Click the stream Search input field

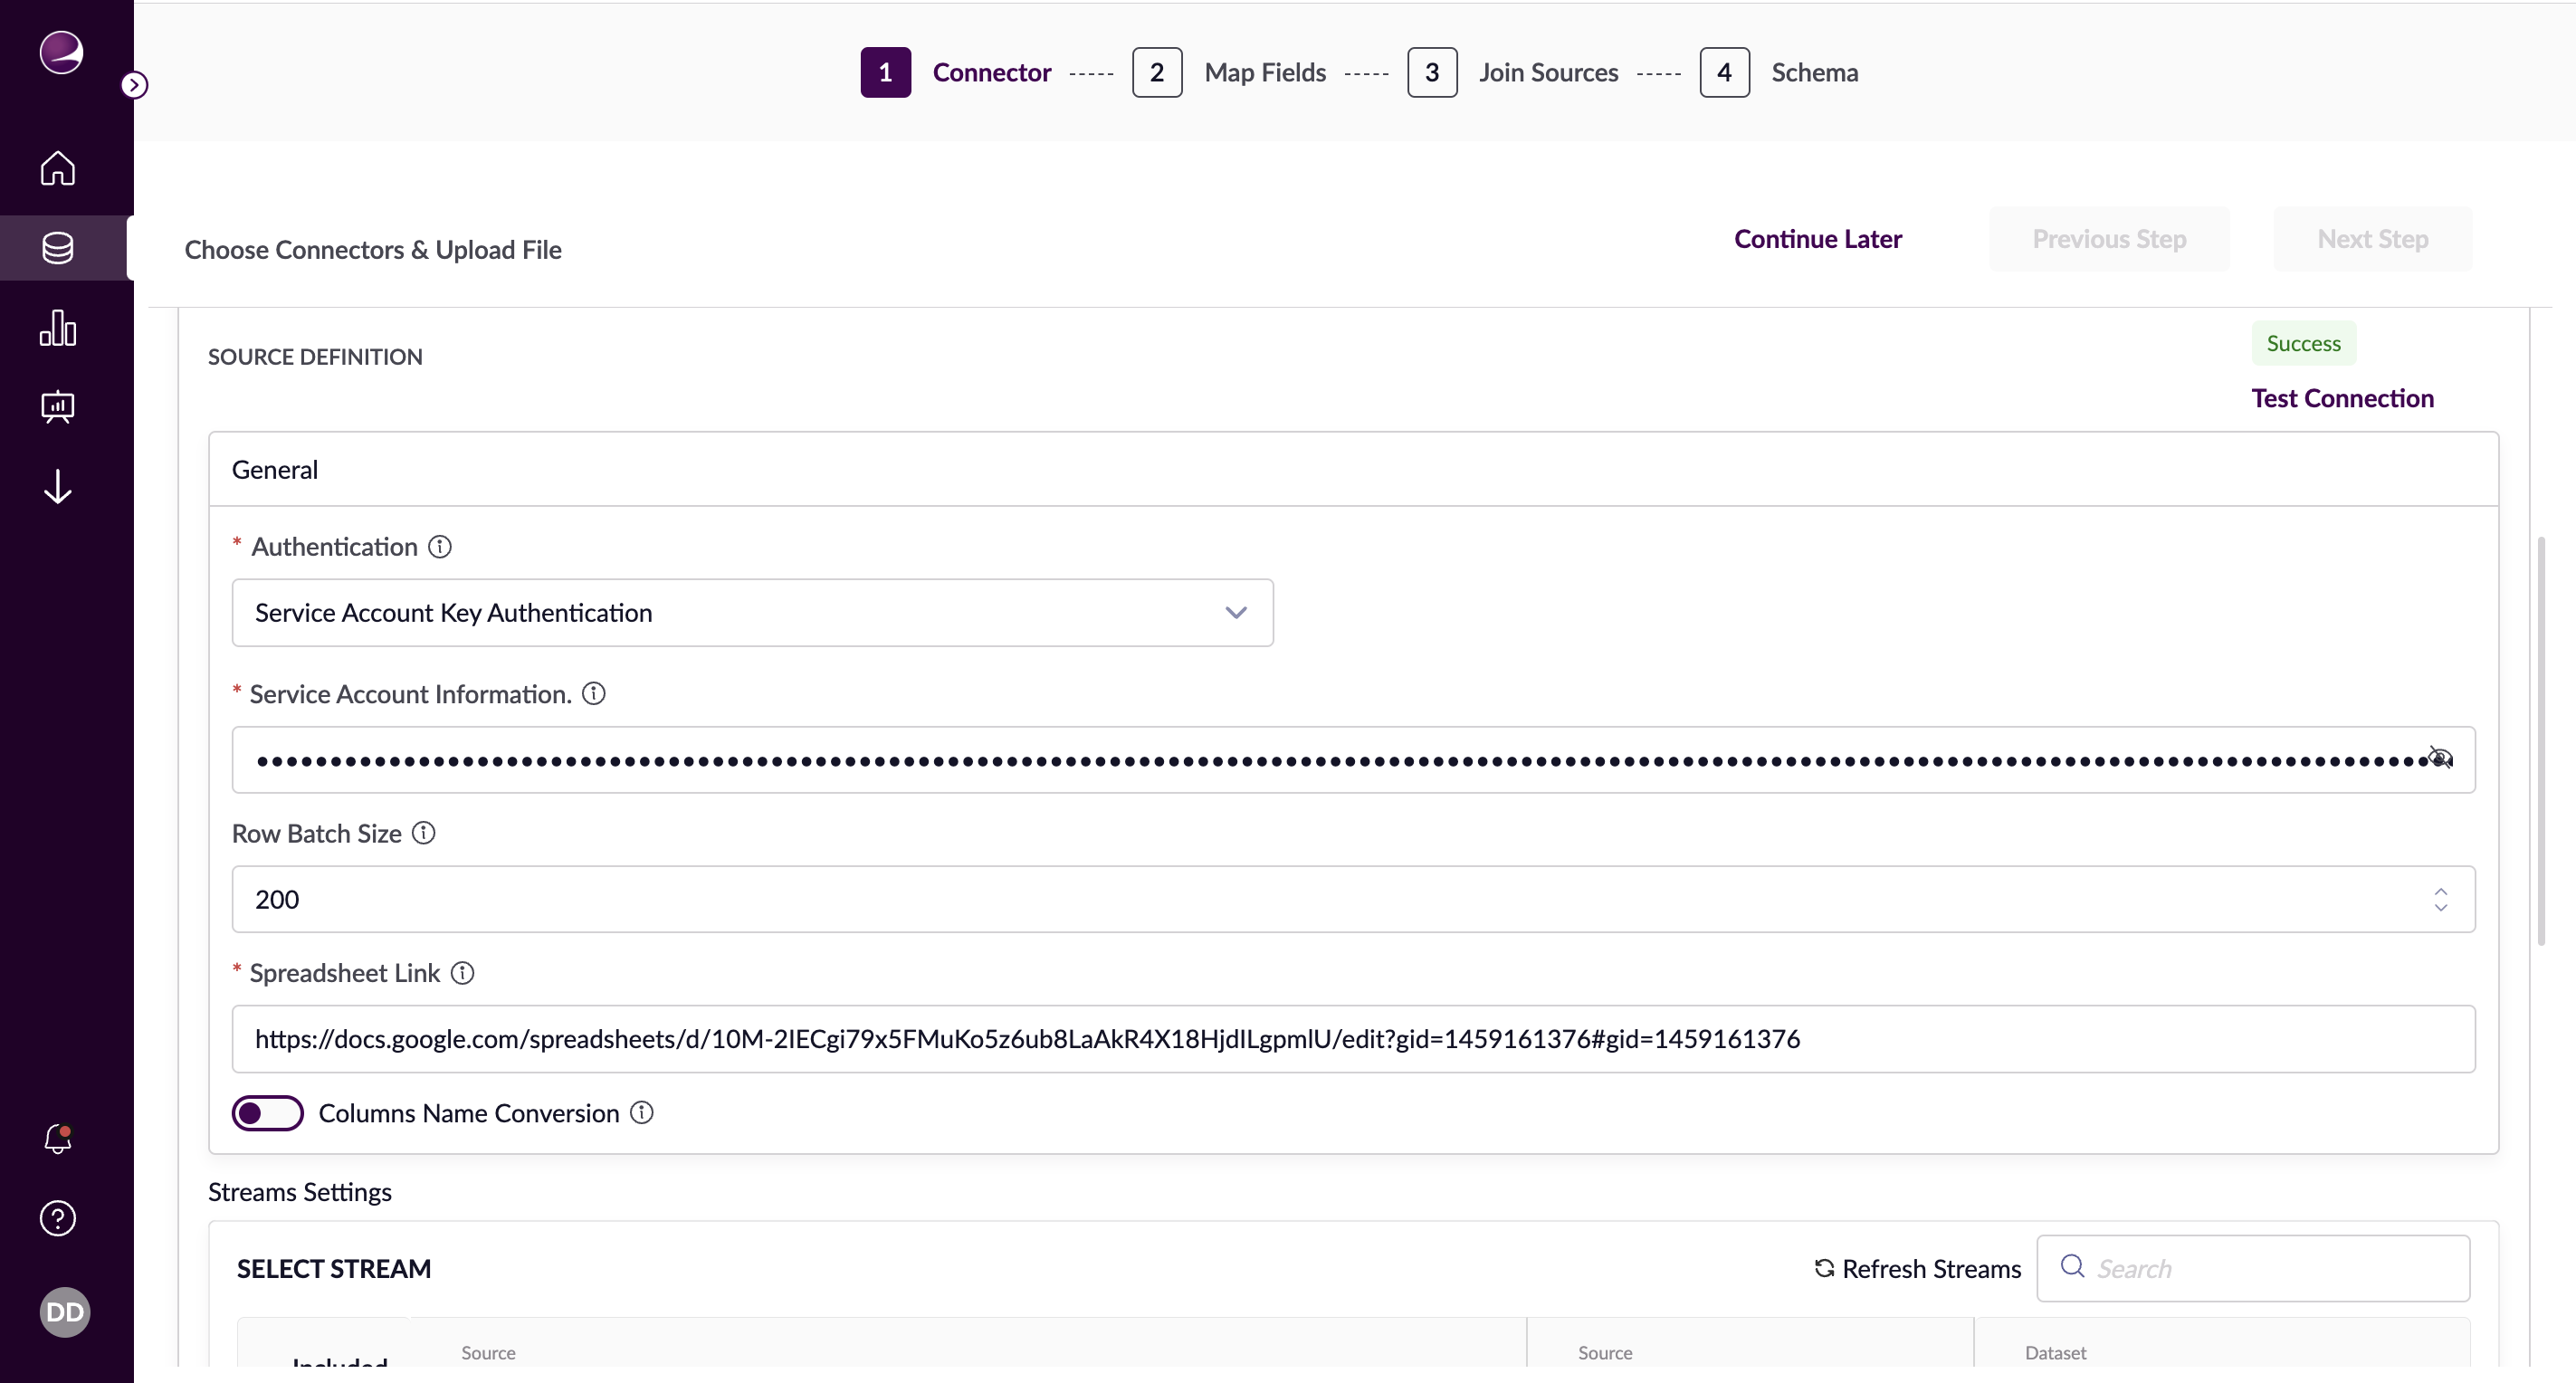2253,1268
